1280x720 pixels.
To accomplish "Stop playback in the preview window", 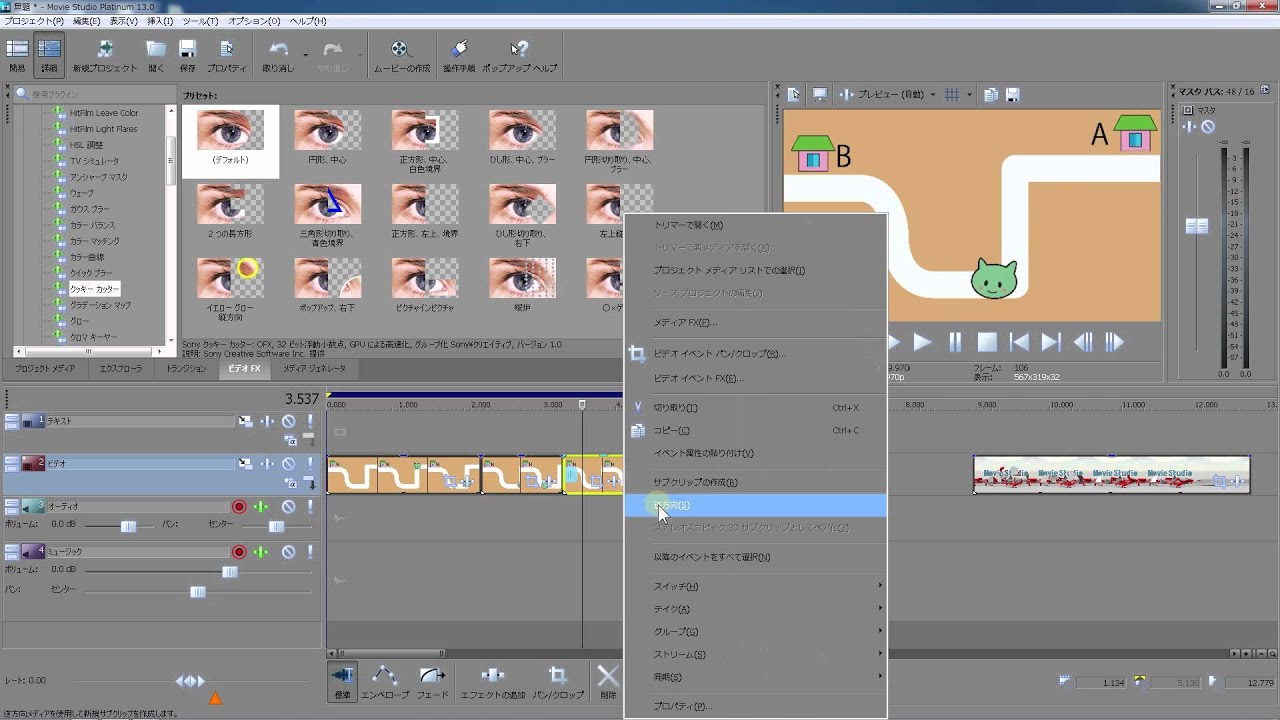I will click(x=987, y=343).
